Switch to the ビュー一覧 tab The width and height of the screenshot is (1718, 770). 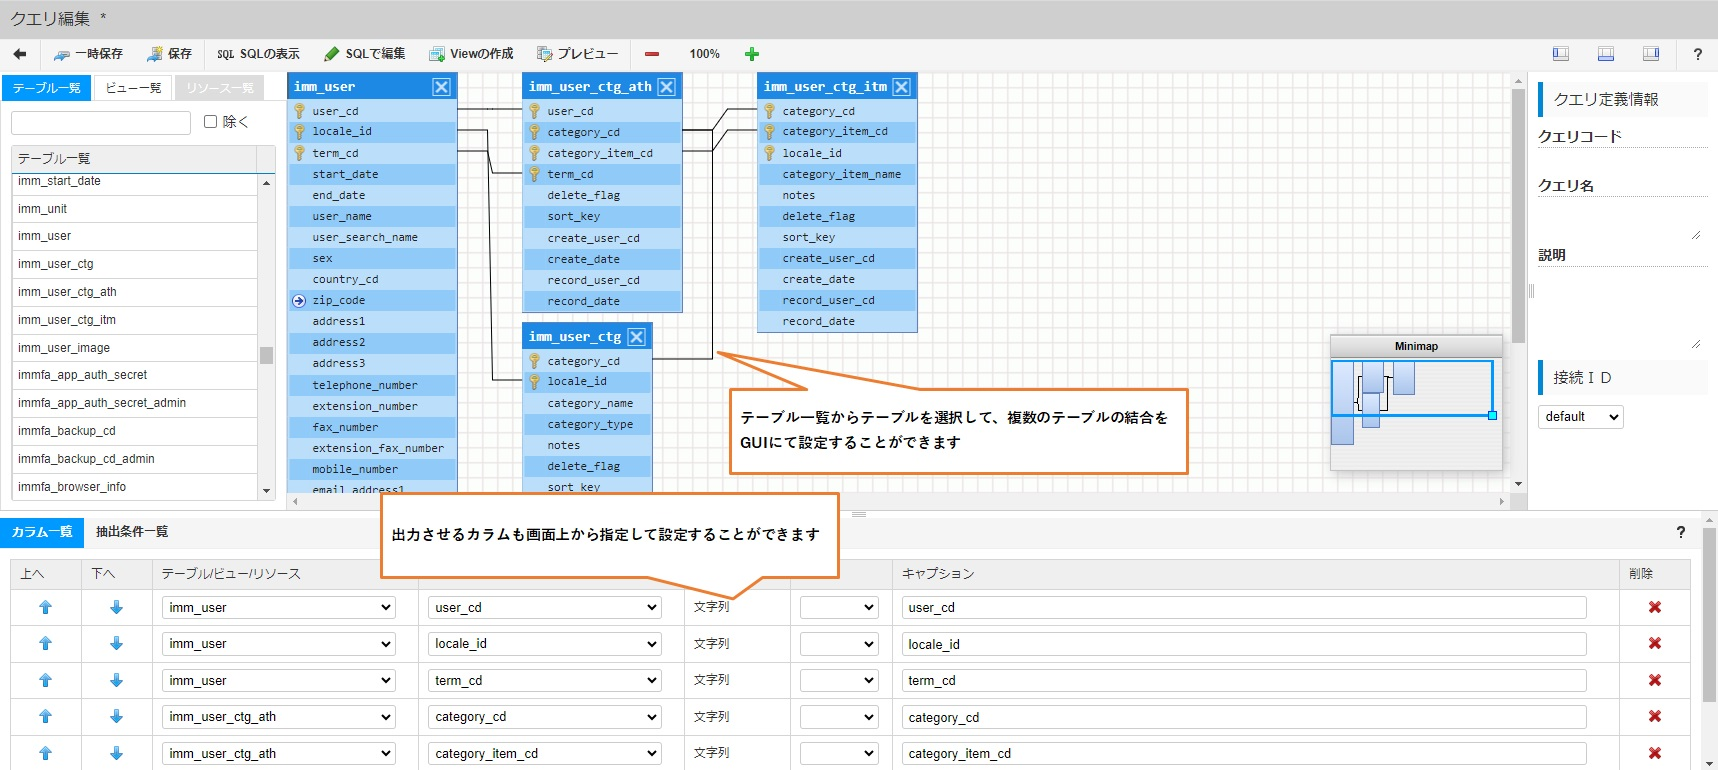click(133, 88)
